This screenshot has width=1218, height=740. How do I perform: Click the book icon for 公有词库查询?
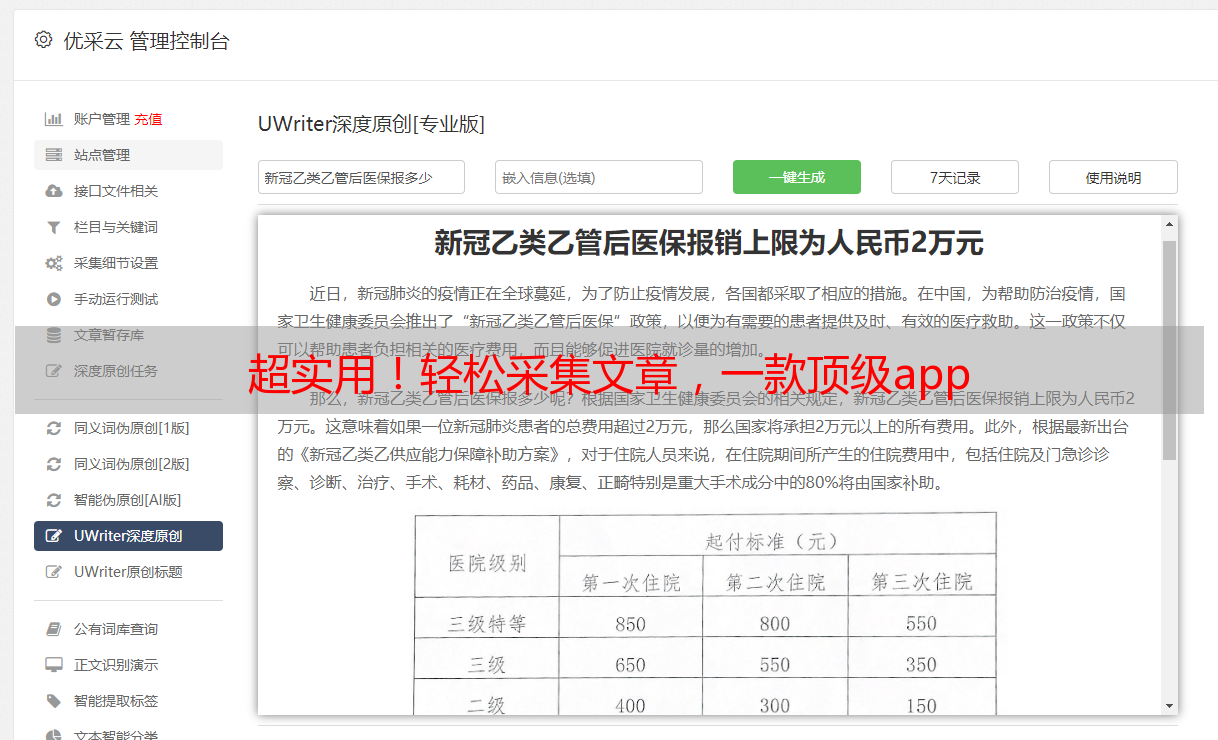[54, 629]
